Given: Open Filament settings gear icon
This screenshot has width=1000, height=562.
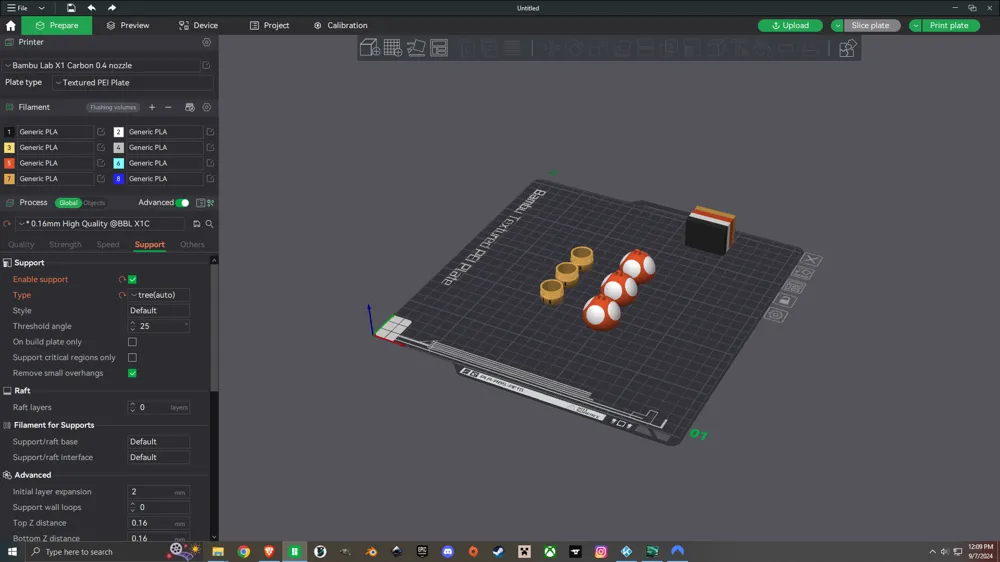Looking at the screenshot, I should coord(207,107).
